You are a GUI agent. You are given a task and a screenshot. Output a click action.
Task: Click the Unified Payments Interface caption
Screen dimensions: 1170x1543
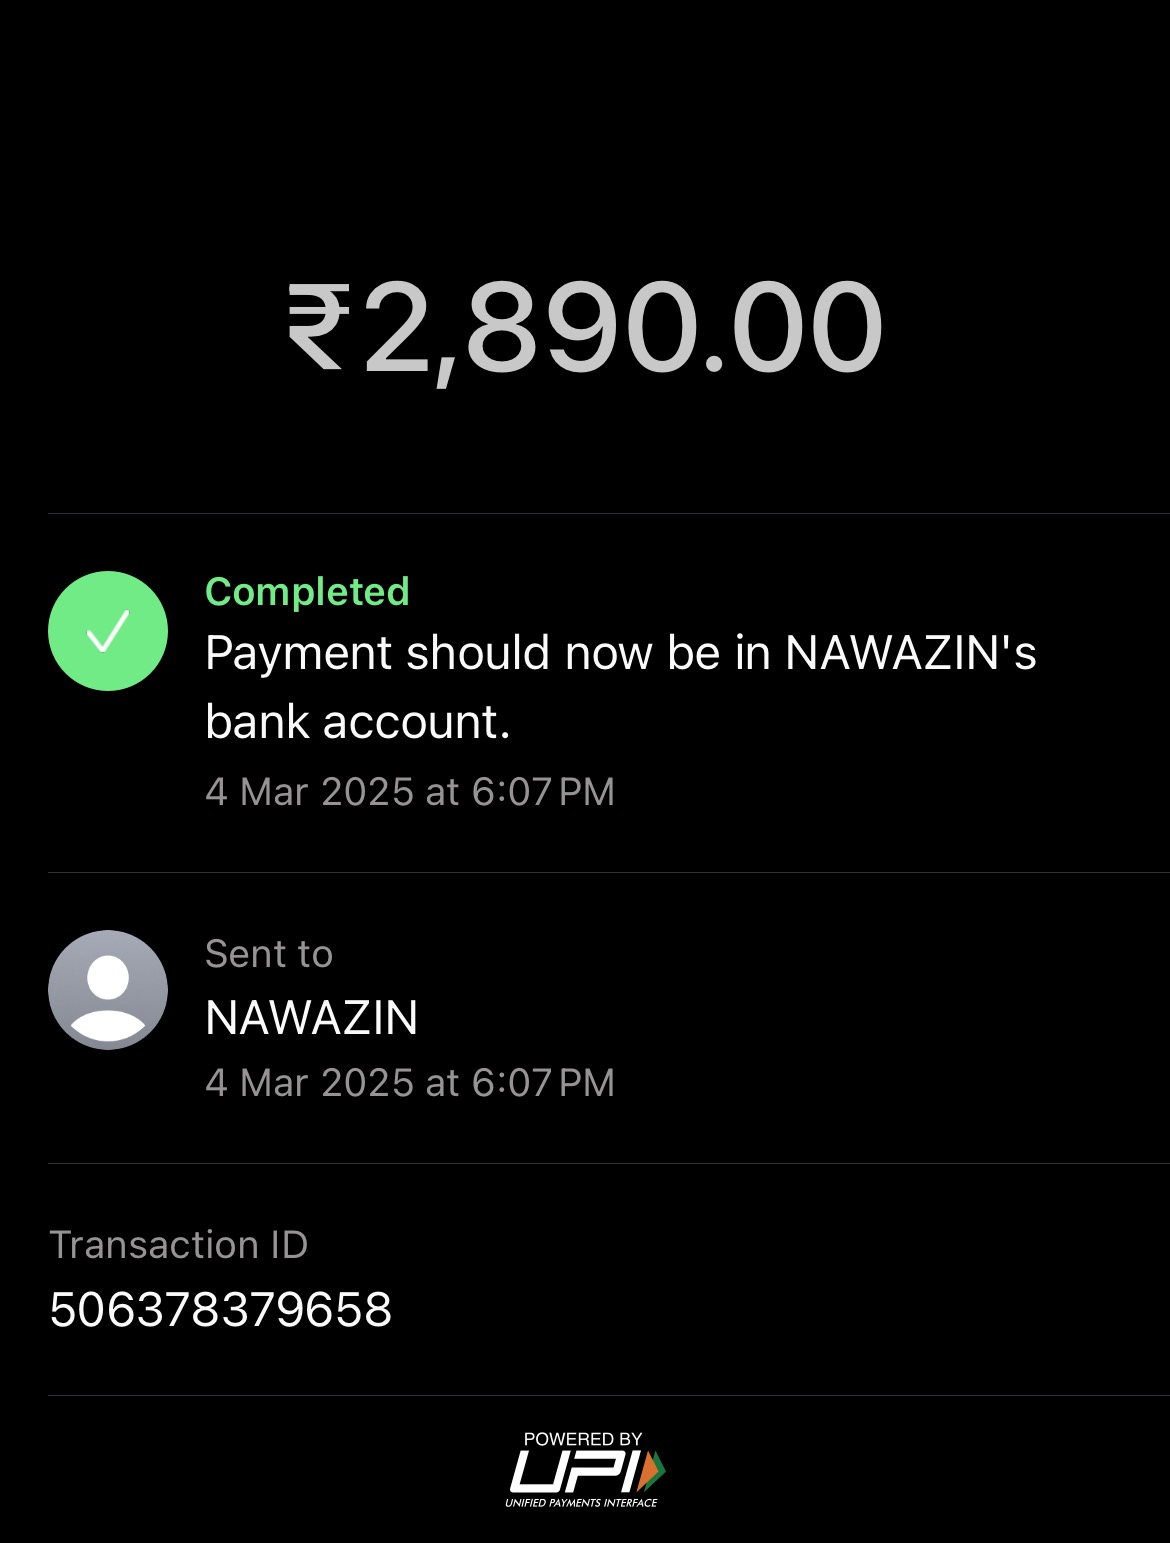581,1503
